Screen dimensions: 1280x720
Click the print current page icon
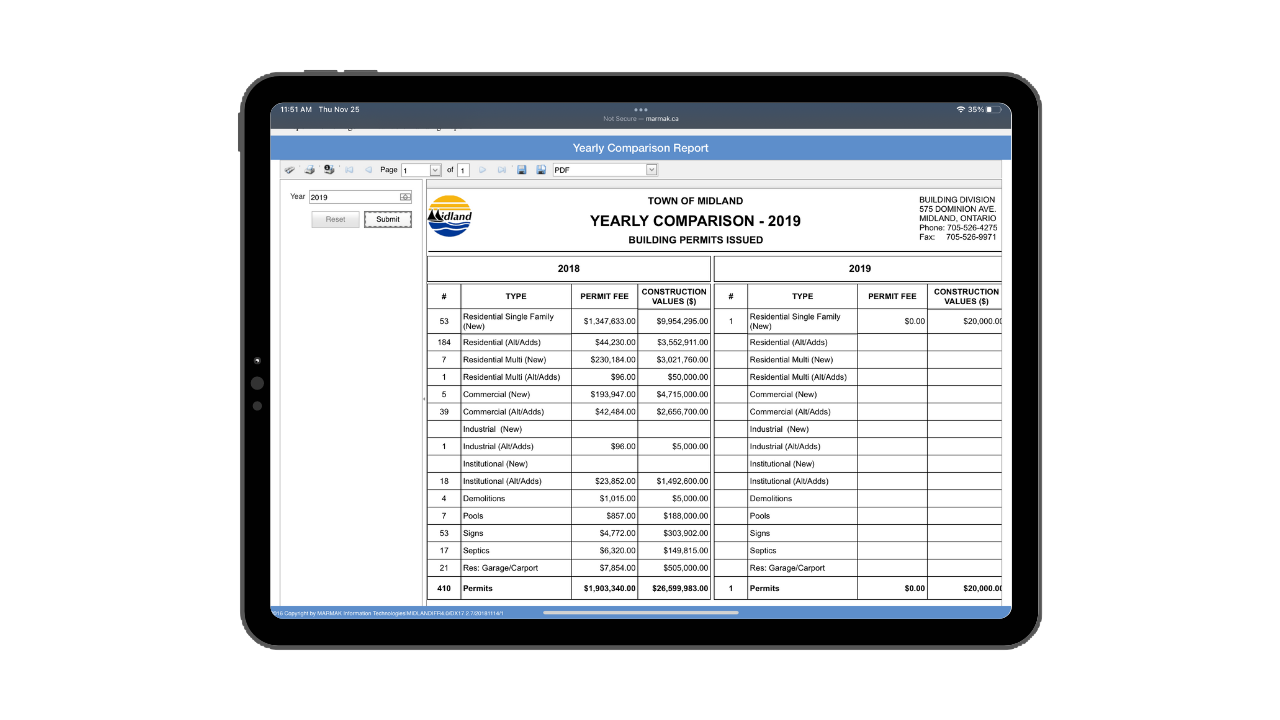click(329, 170)
